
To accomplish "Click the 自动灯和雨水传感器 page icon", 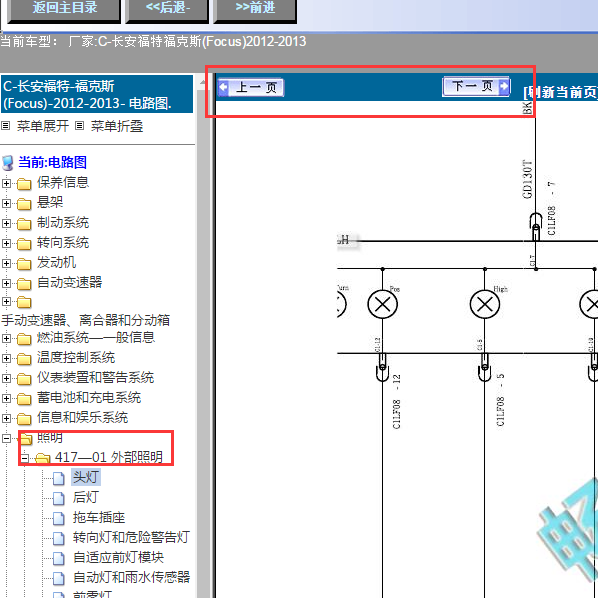I will point(58,578).
